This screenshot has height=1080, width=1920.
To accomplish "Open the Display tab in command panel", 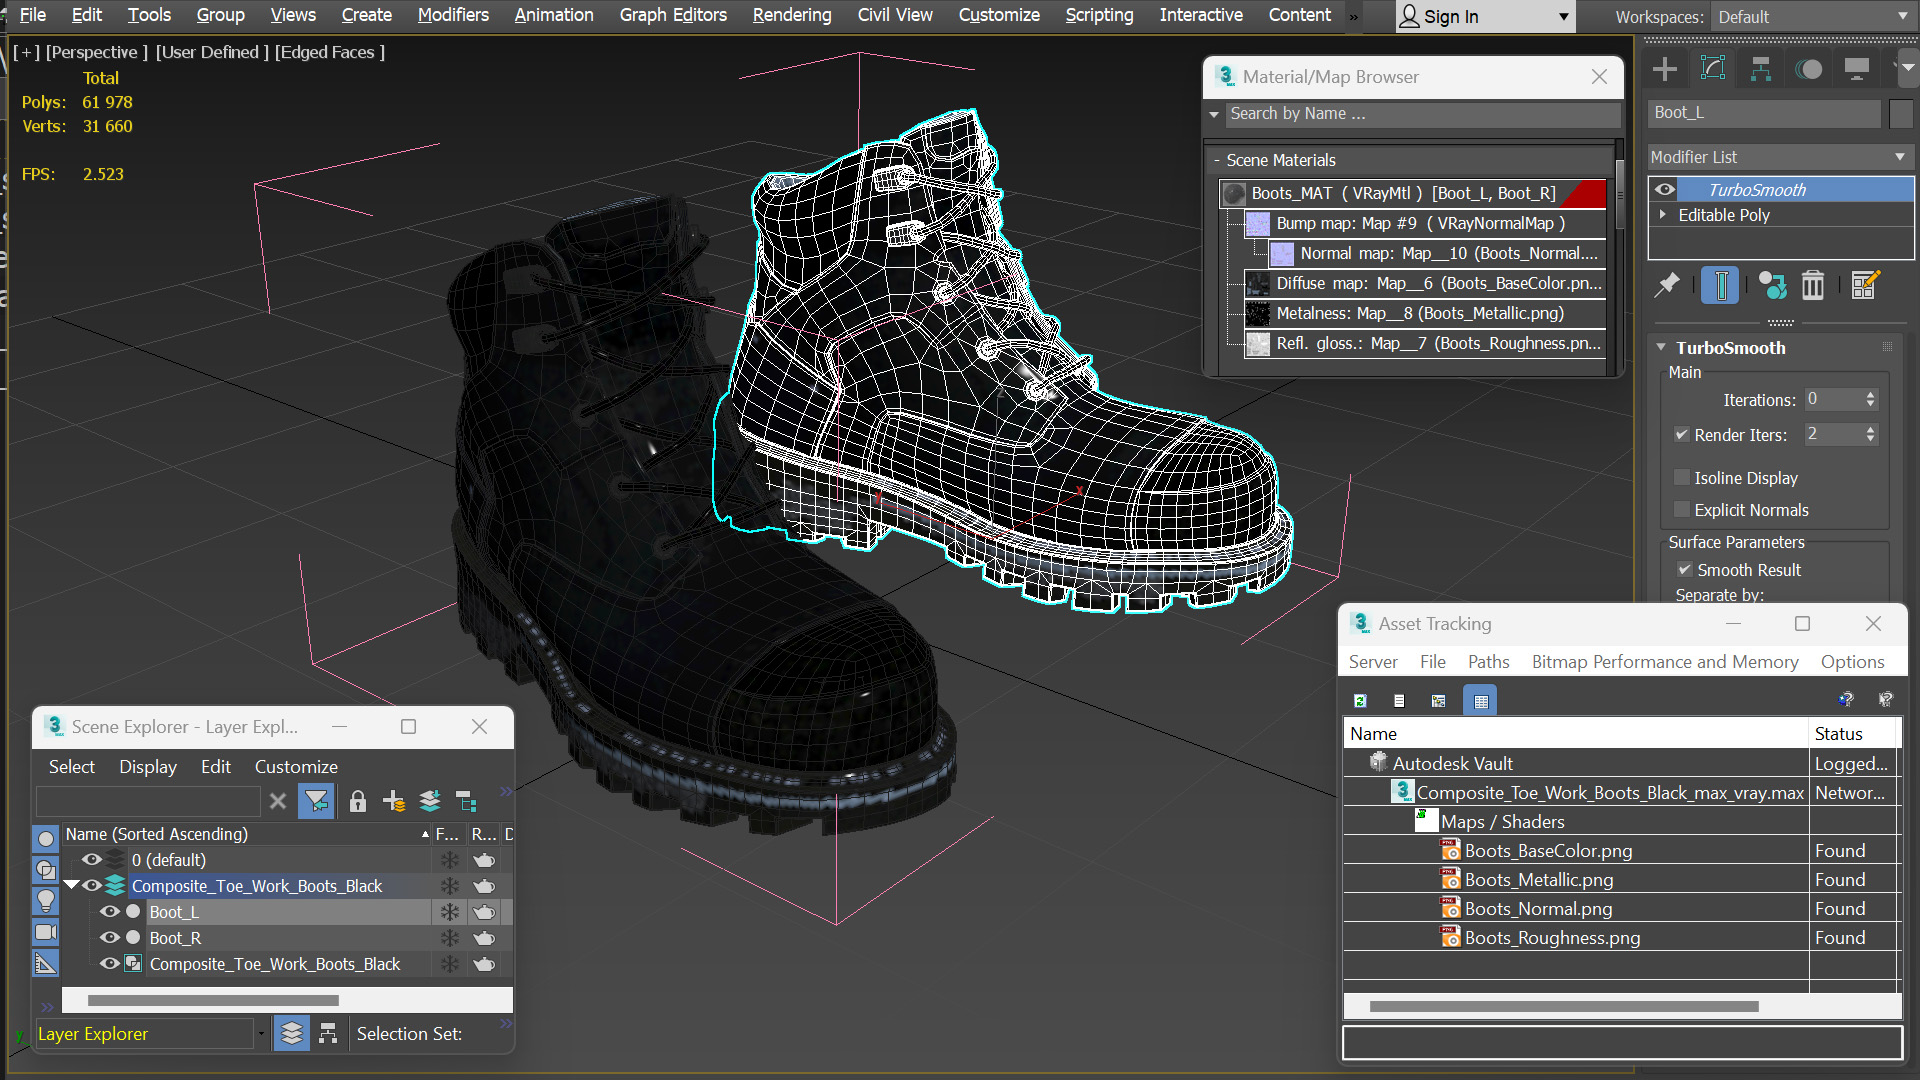I will click(1857, 69).
